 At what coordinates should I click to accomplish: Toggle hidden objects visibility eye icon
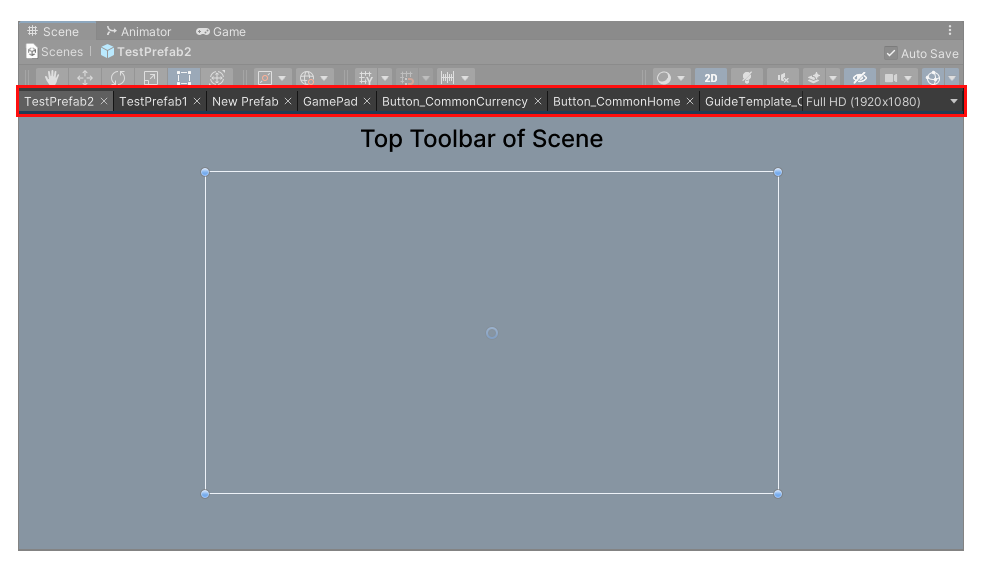point(859,77)
